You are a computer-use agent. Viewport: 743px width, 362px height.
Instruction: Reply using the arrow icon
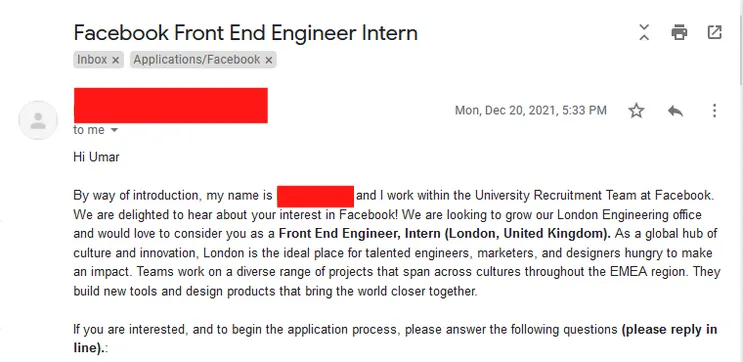[675, 111]
